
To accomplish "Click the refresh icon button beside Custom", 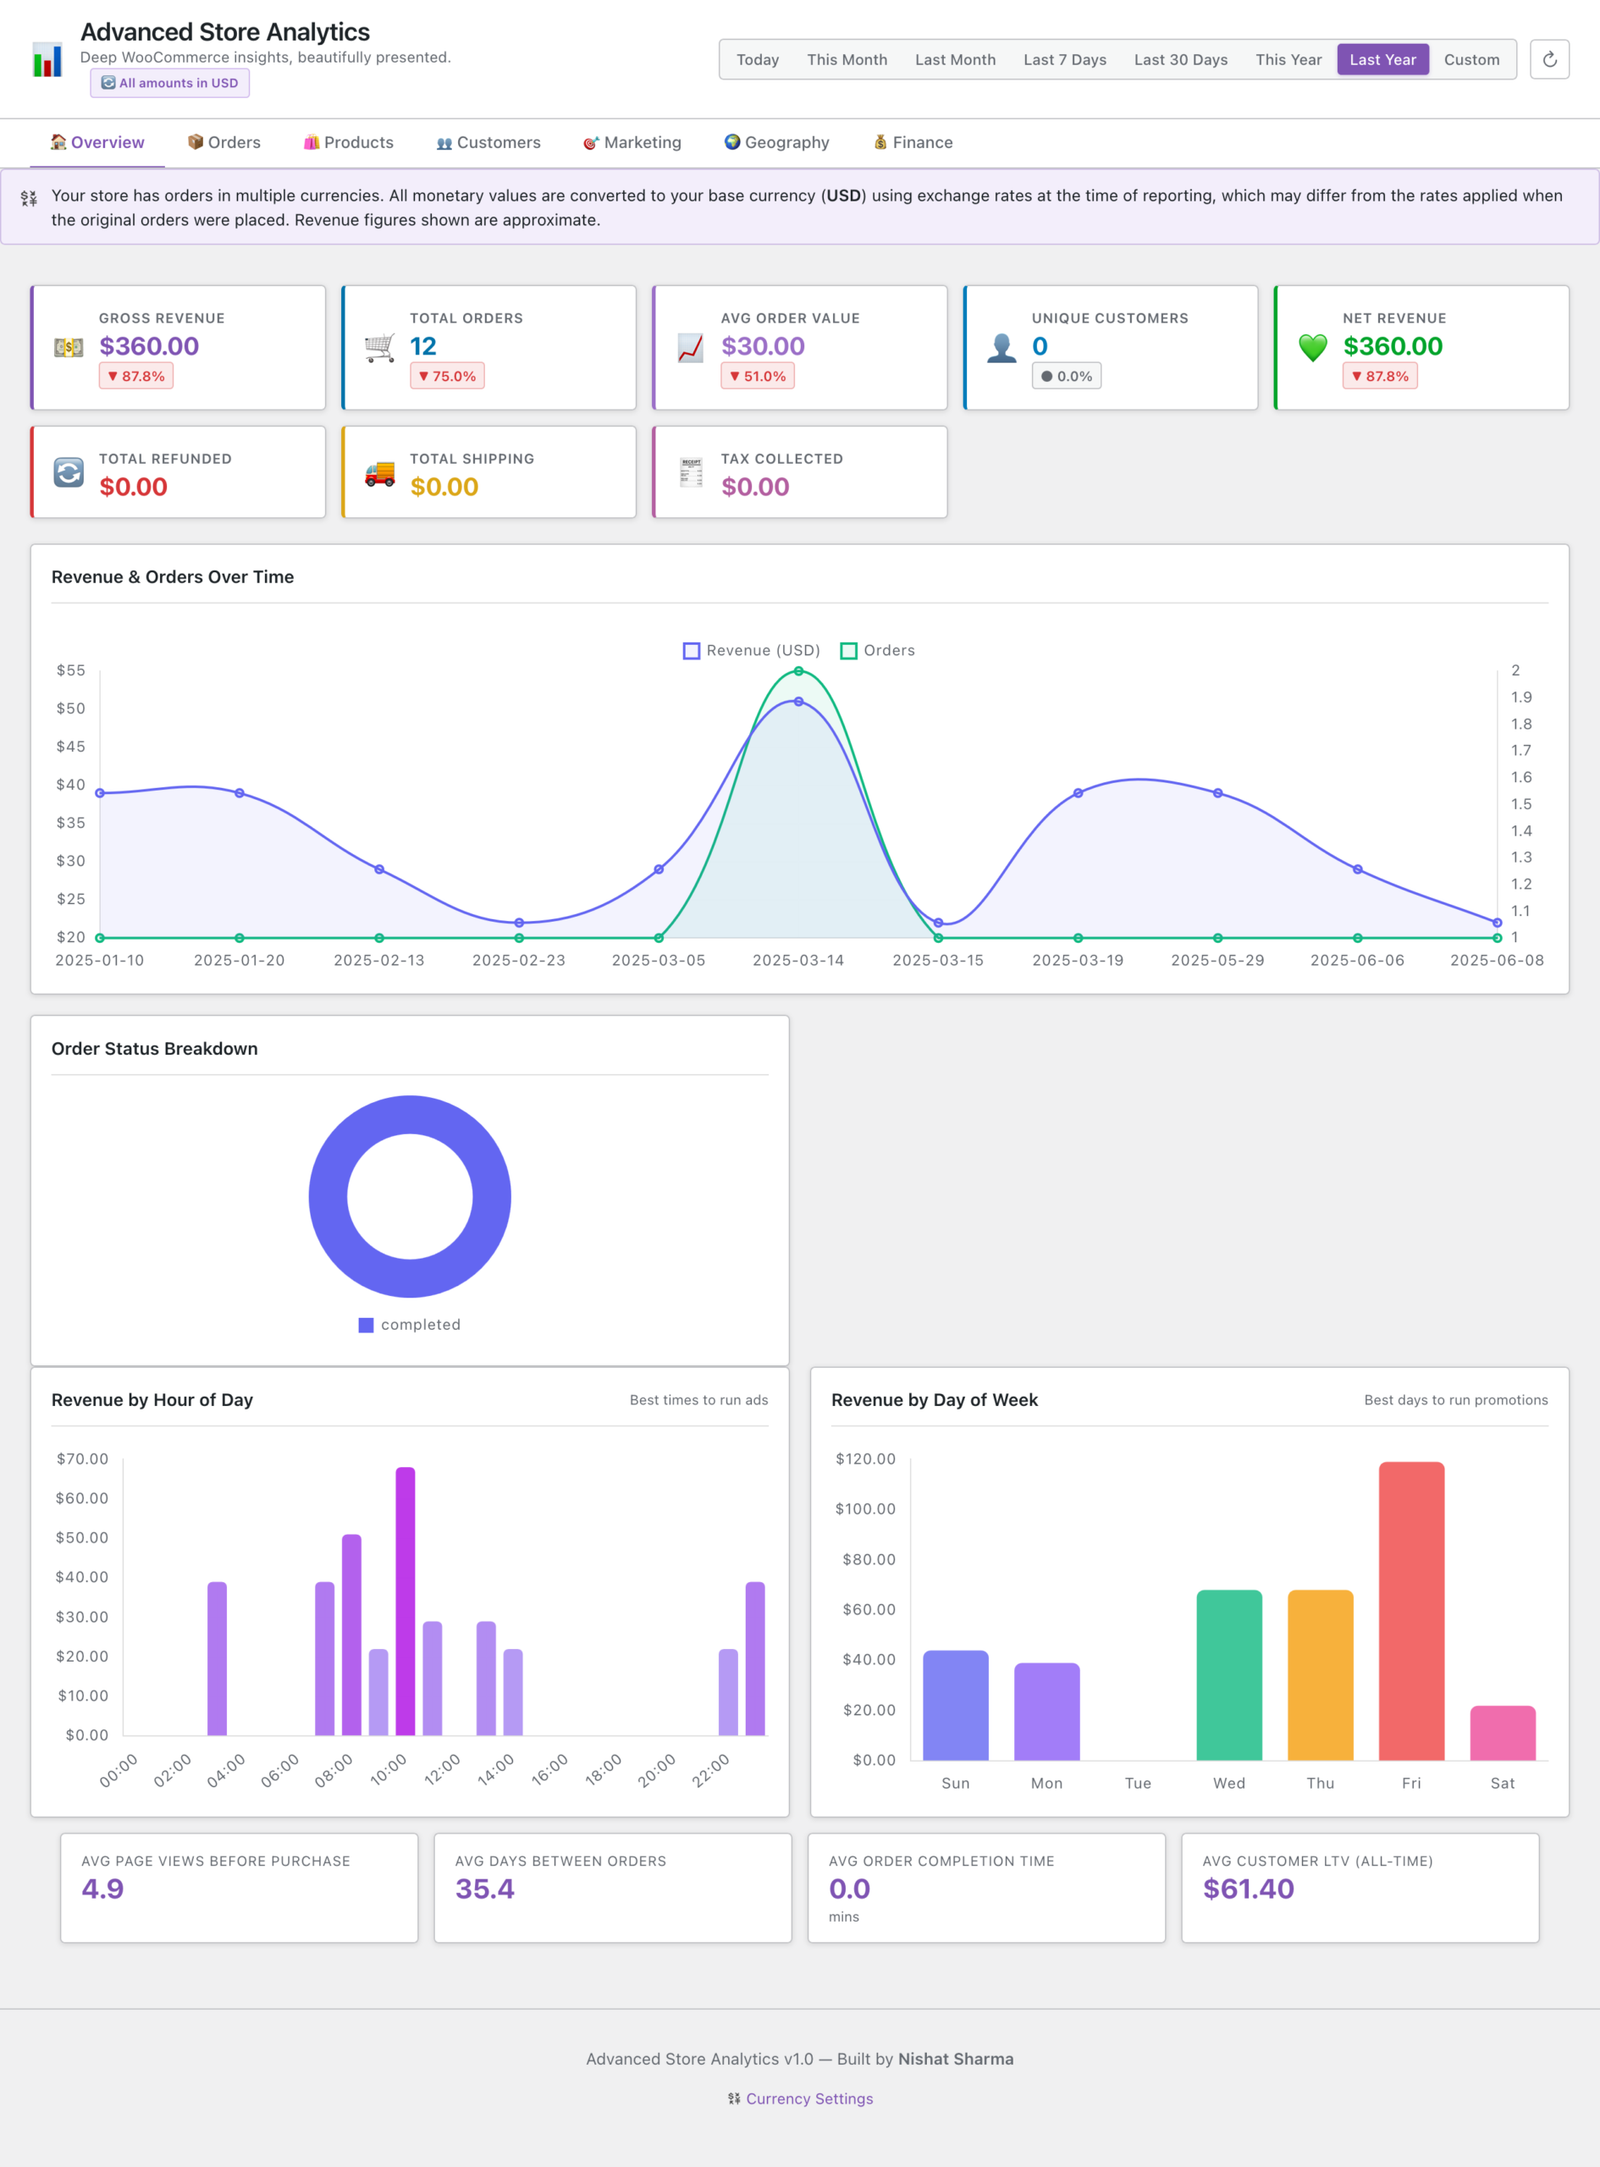I will (1549, 59).
